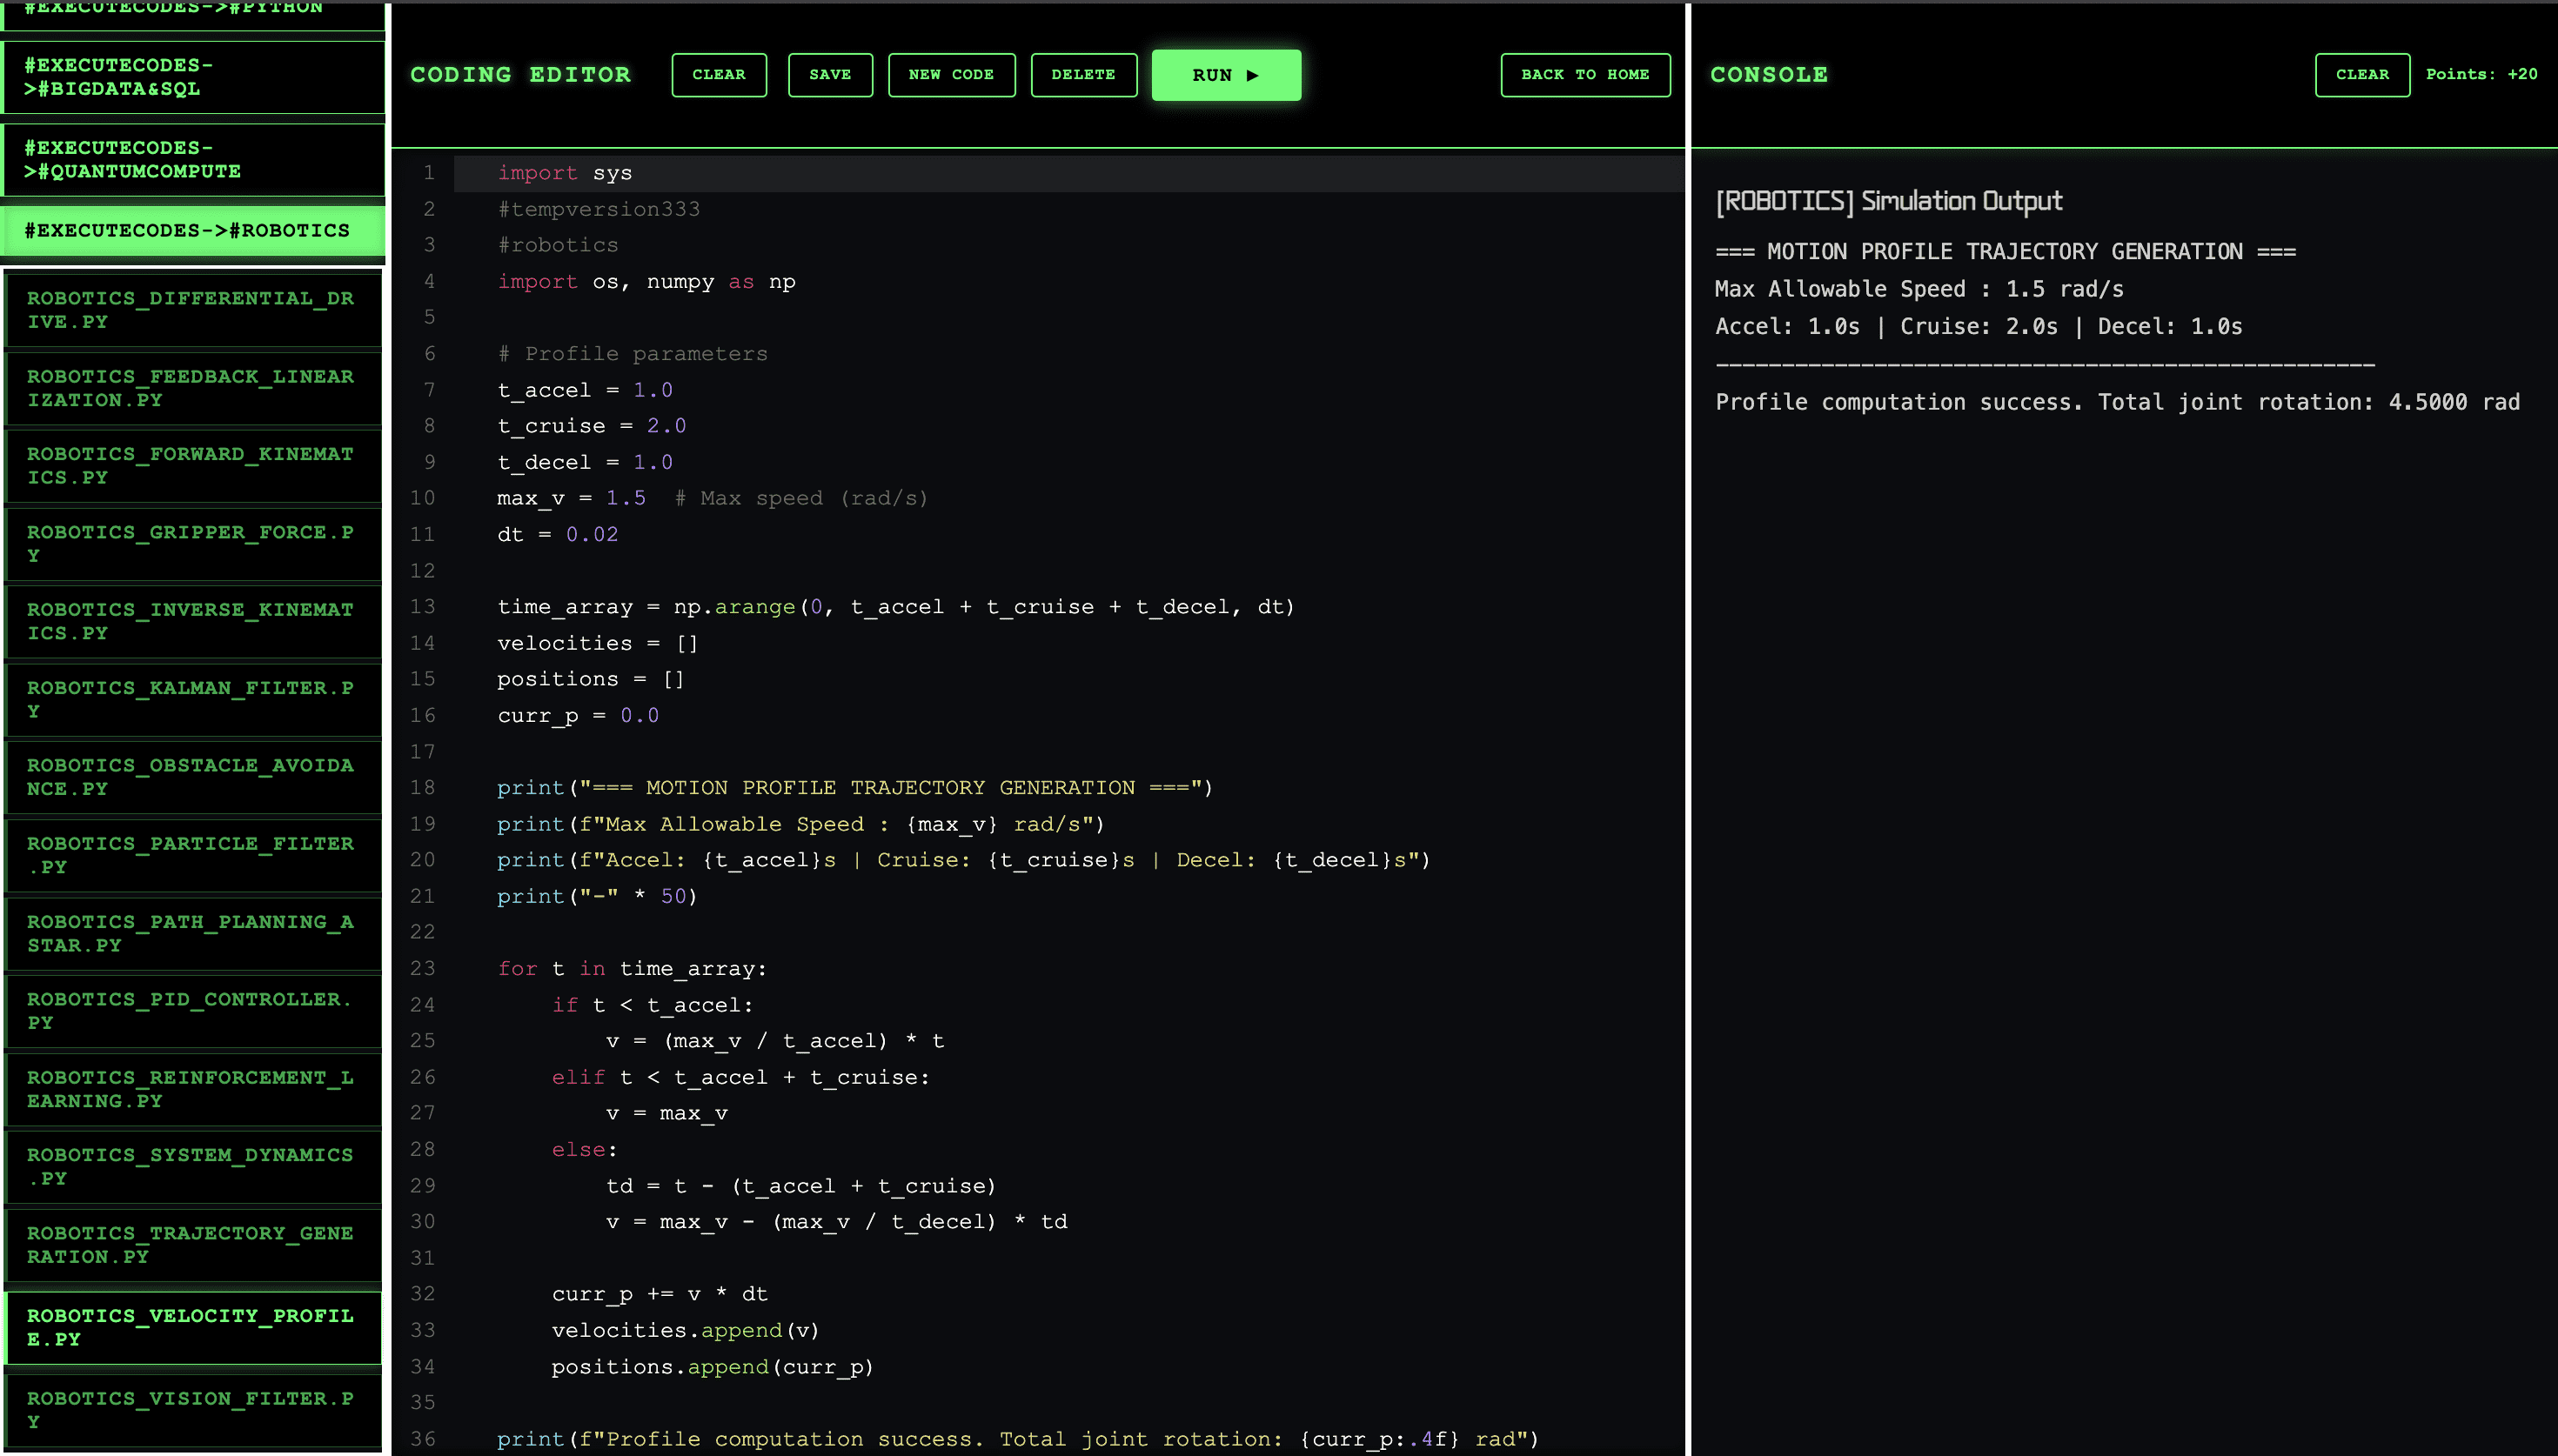The height and width of the screenshot is (1456, 2558).
Task: Open ROBOTICS_INVERSE_KINEMATICS.PY file
Action: (x=193, y=622)
